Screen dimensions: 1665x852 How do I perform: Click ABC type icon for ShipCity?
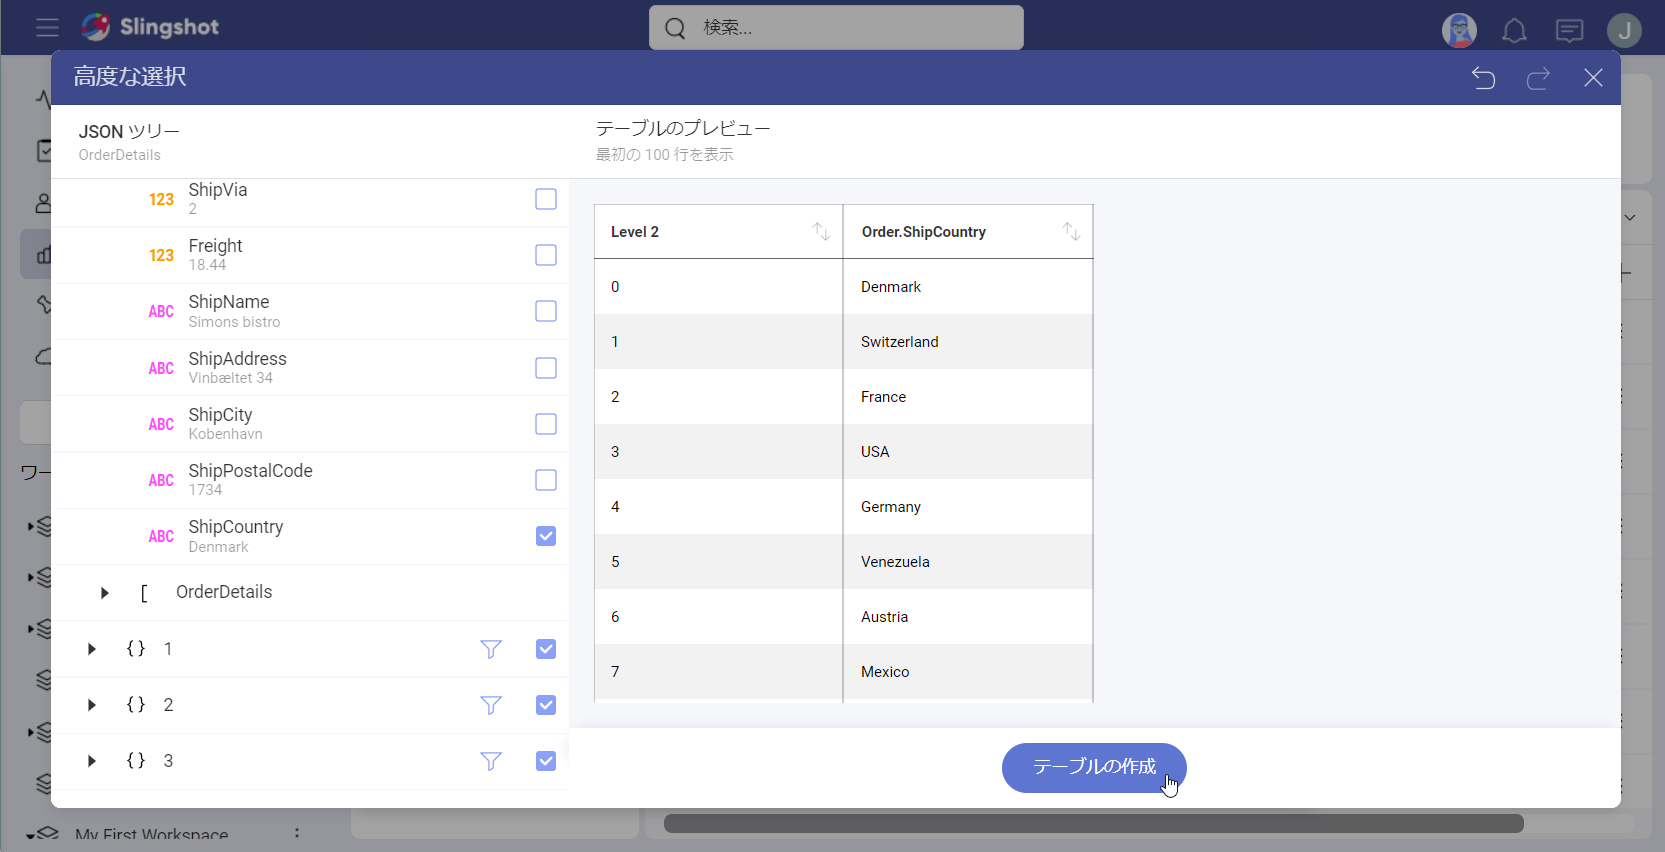pyautogui.click(x=161, y=425)
